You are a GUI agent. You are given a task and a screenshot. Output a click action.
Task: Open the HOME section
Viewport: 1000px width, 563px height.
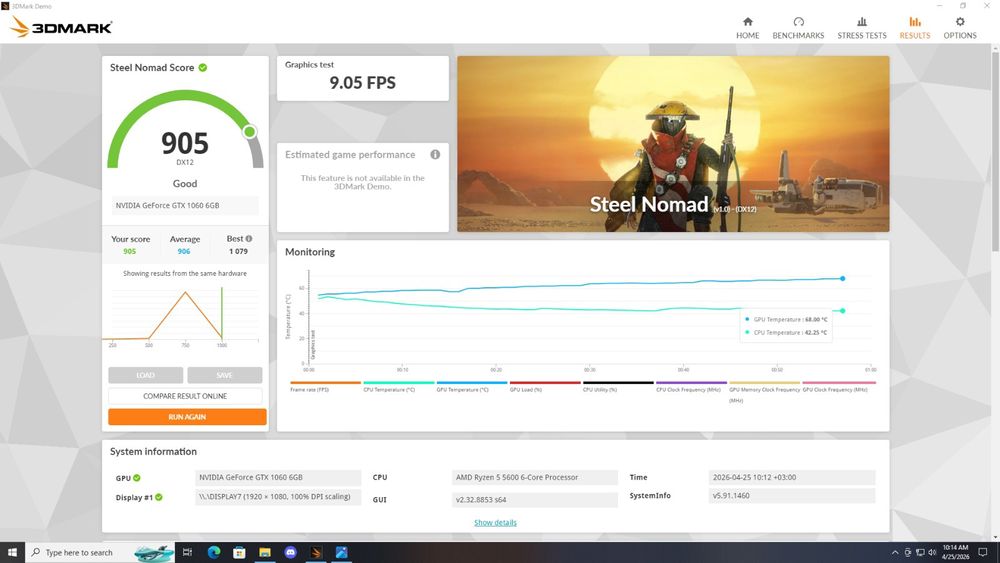click(747, 28)
